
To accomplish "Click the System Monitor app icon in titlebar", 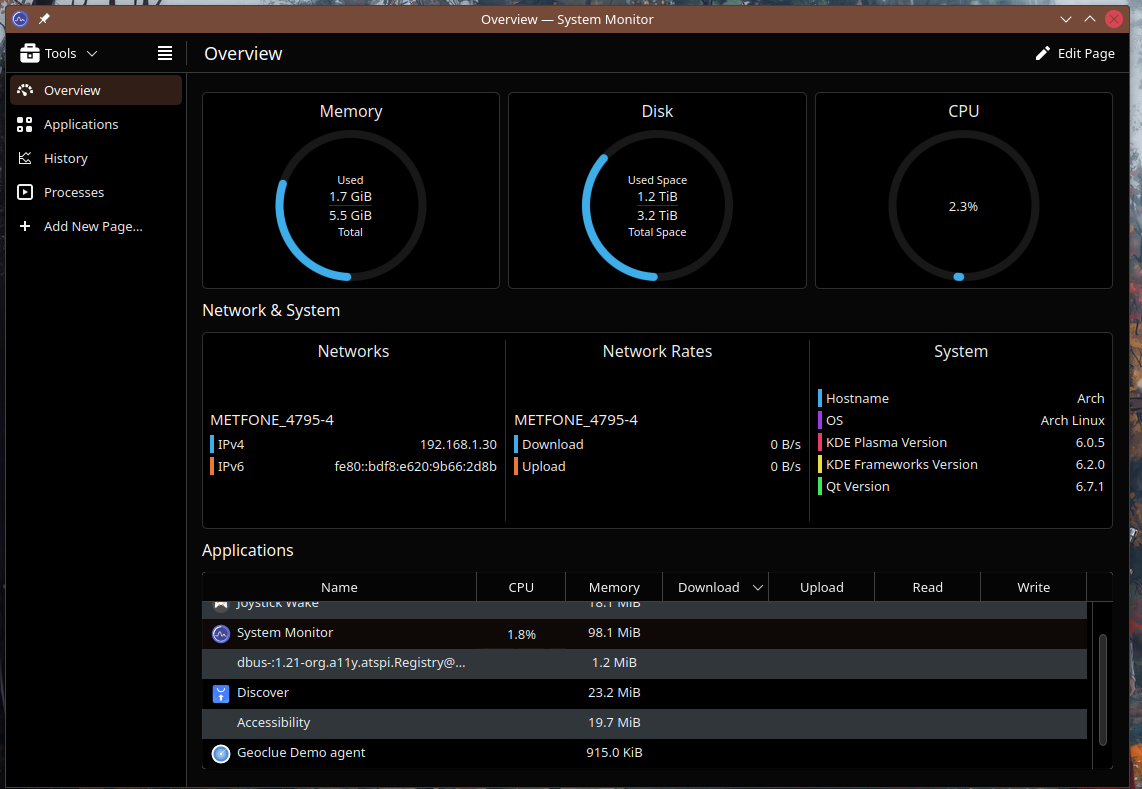I will pos(20,19).
